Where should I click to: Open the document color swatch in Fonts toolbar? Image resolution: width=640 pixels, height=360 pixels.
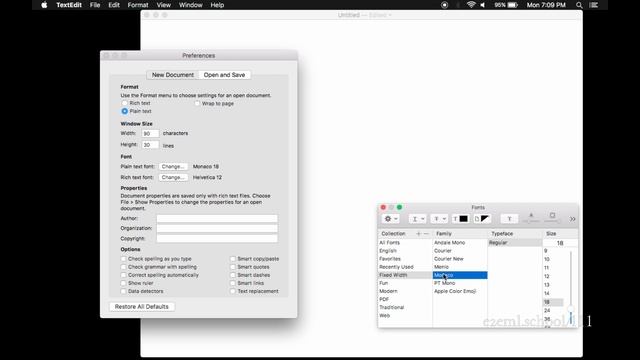(481, 219)
